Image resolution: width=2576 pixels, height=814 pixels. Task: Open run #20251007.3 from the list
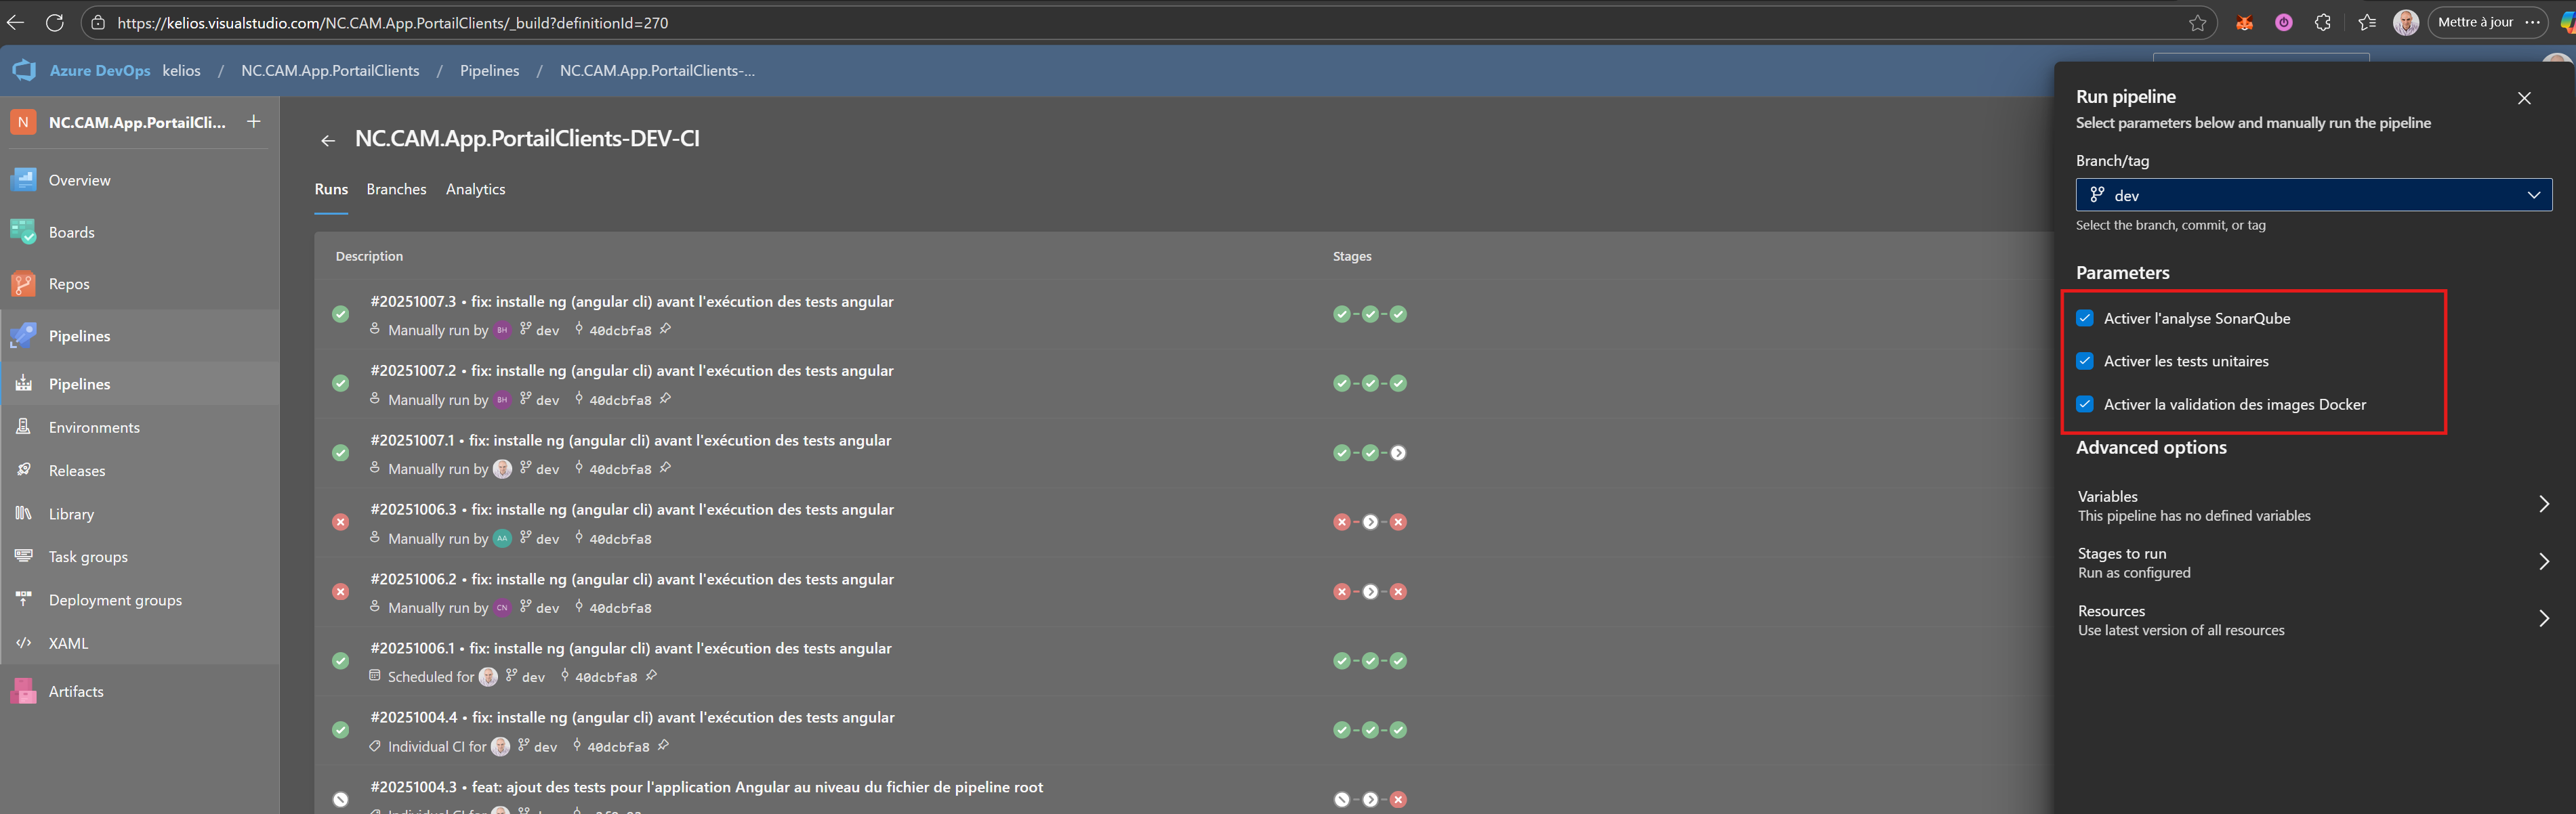click(x=631, y=301)
